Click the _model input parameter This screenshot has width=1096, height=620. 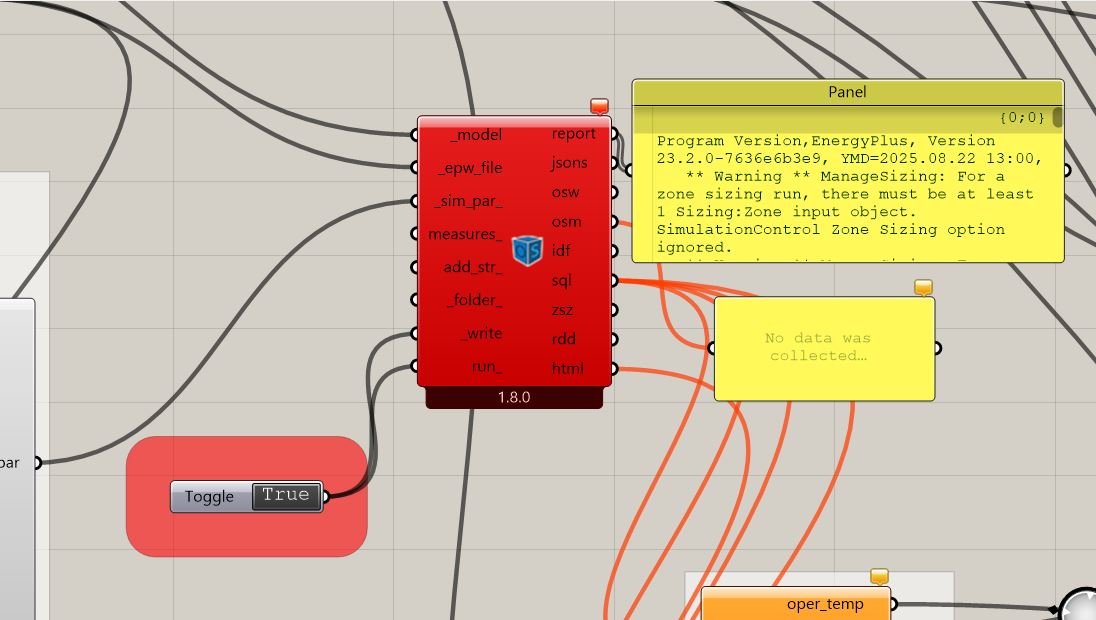(x=475, y=135)
